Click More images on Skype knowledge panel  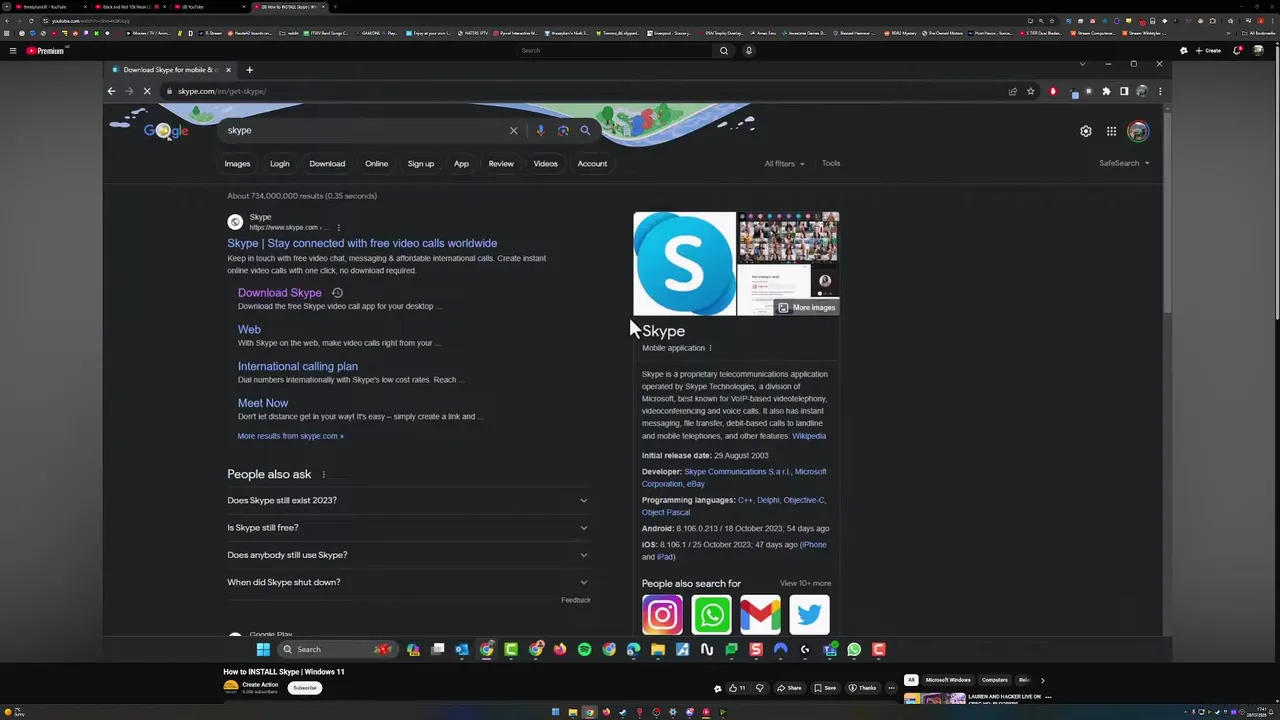point(806,307)
